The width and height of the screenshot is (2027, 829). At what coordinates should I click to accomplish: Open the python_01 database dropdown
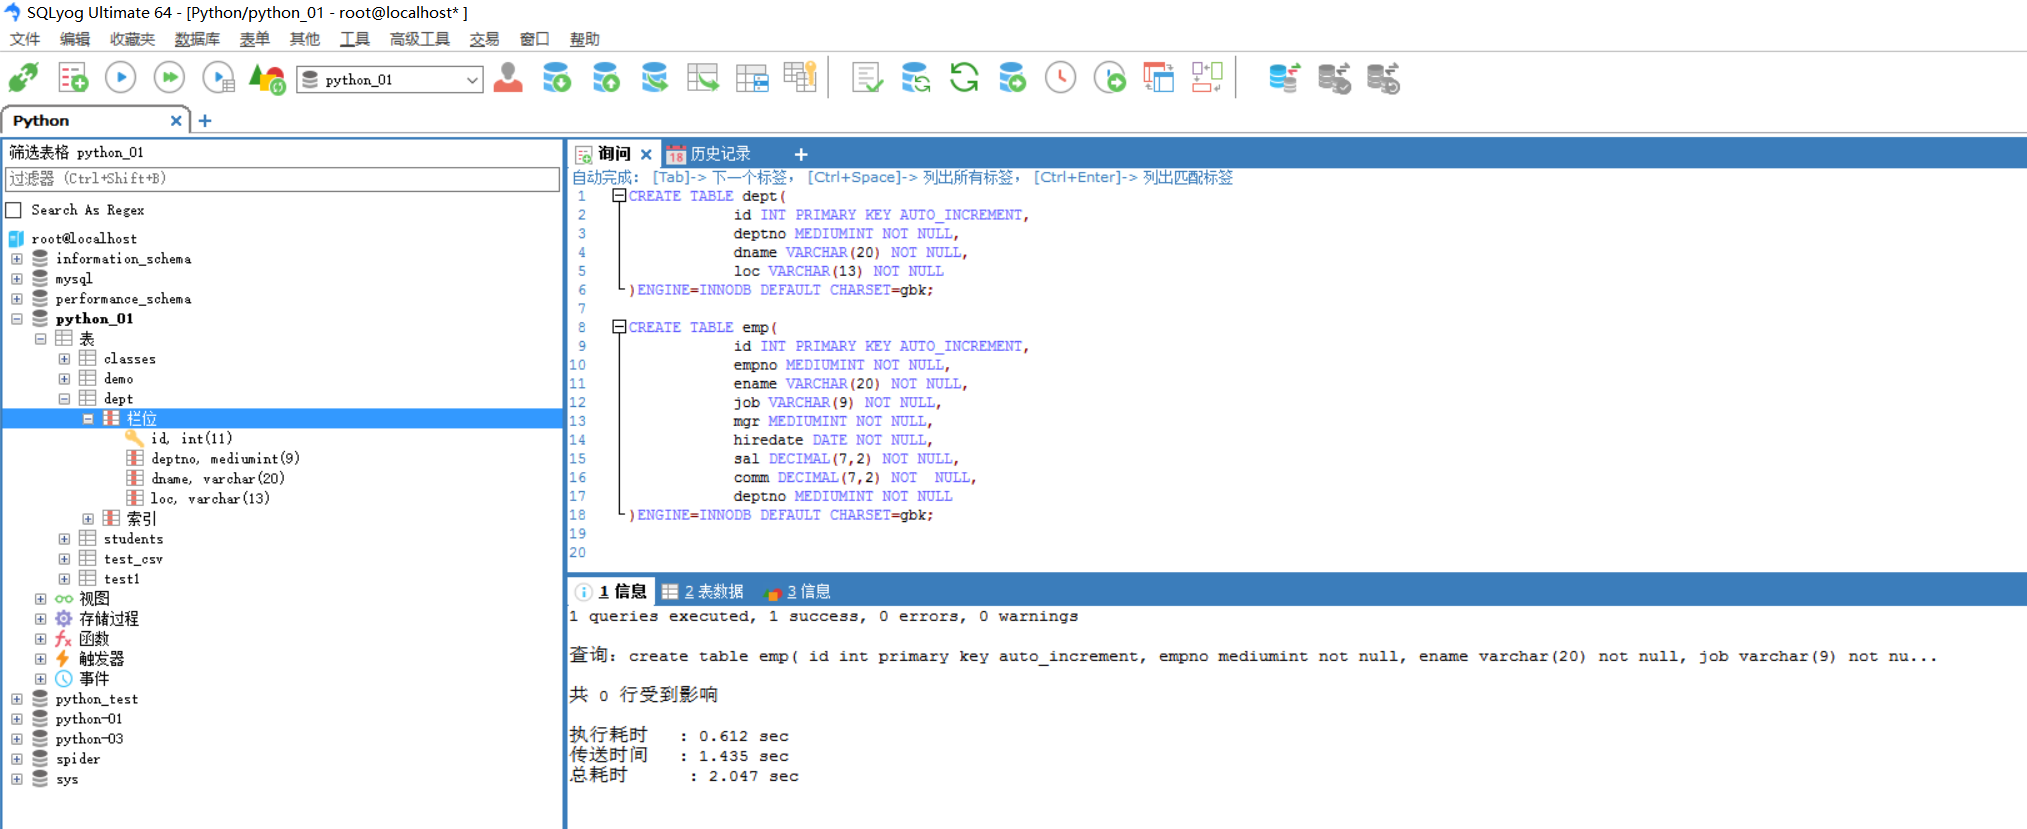click(472, 80)
